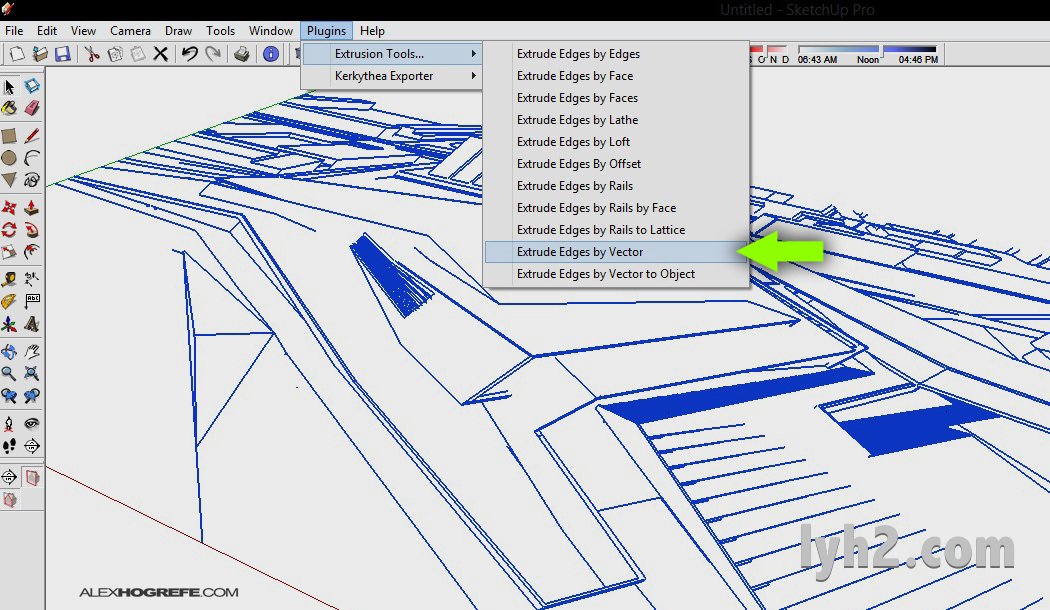
Task: Create a new file with the New icon
Action: (17, 54)
